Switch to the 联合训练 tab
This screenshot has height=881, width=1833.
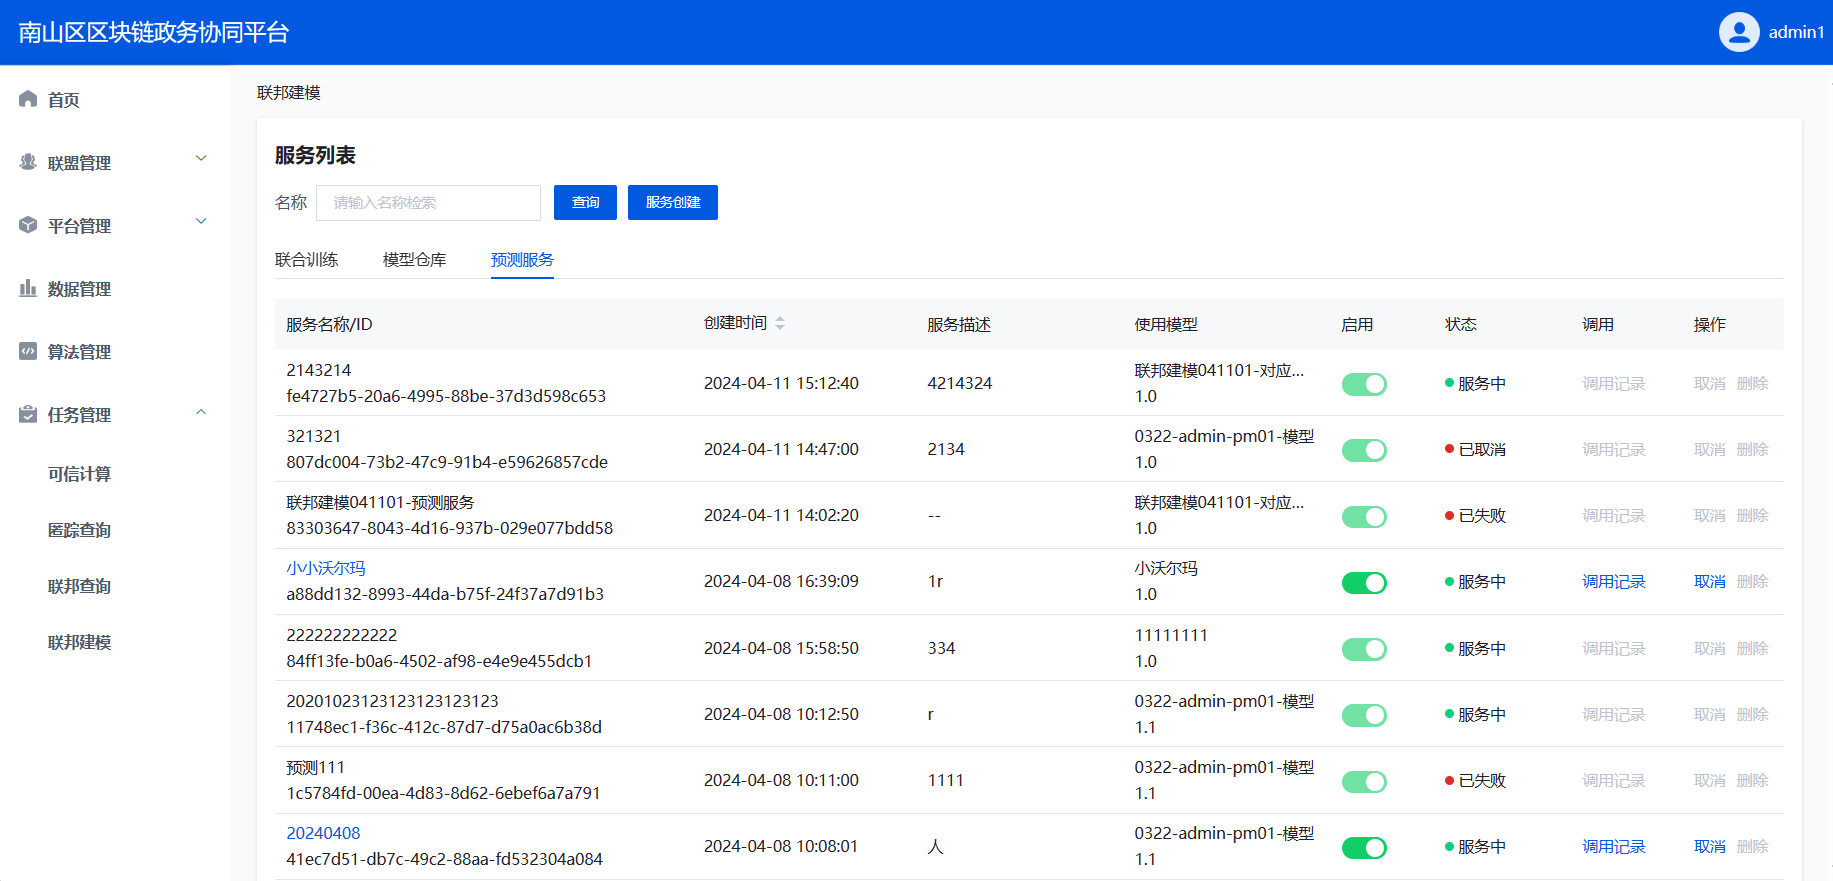coord(307,260)
